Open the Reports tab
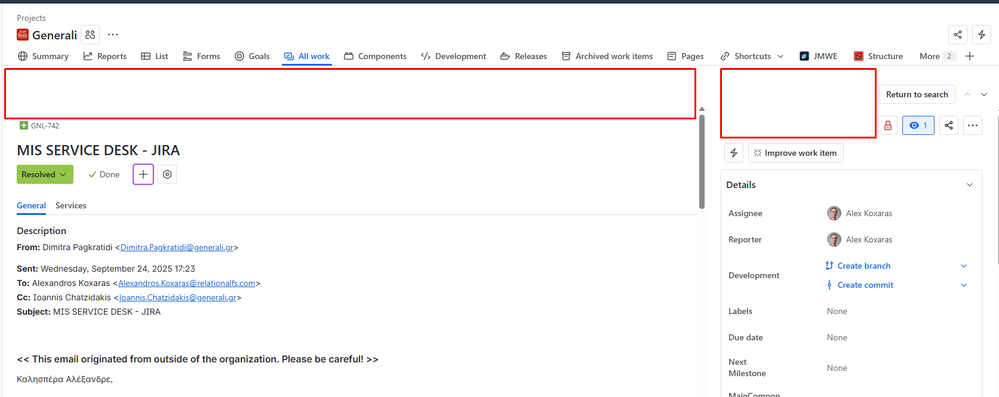This screenshot has width=999, height=397. point(105,56)
